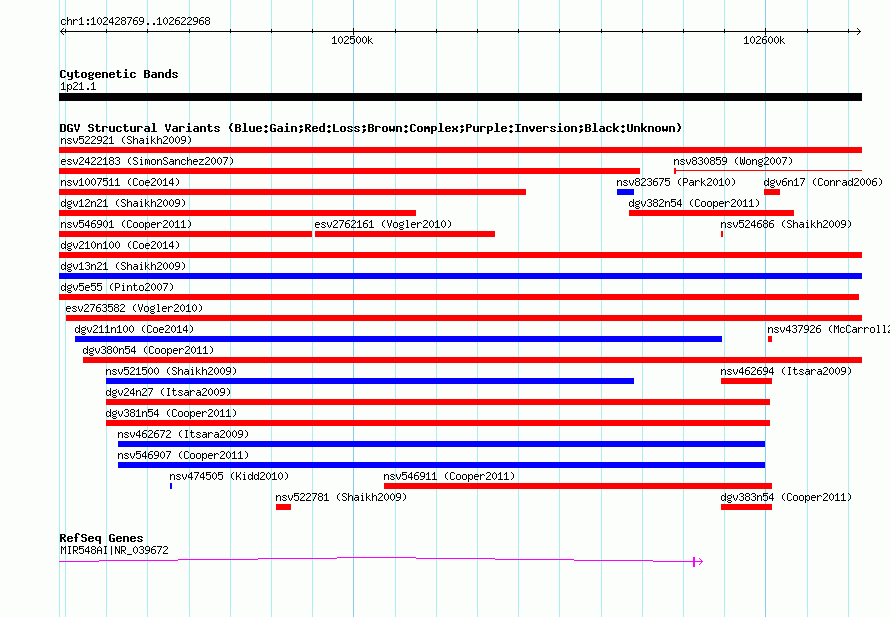Click the 102600k ruler tick label
The image size is (890, 617).
coord(764,40)
